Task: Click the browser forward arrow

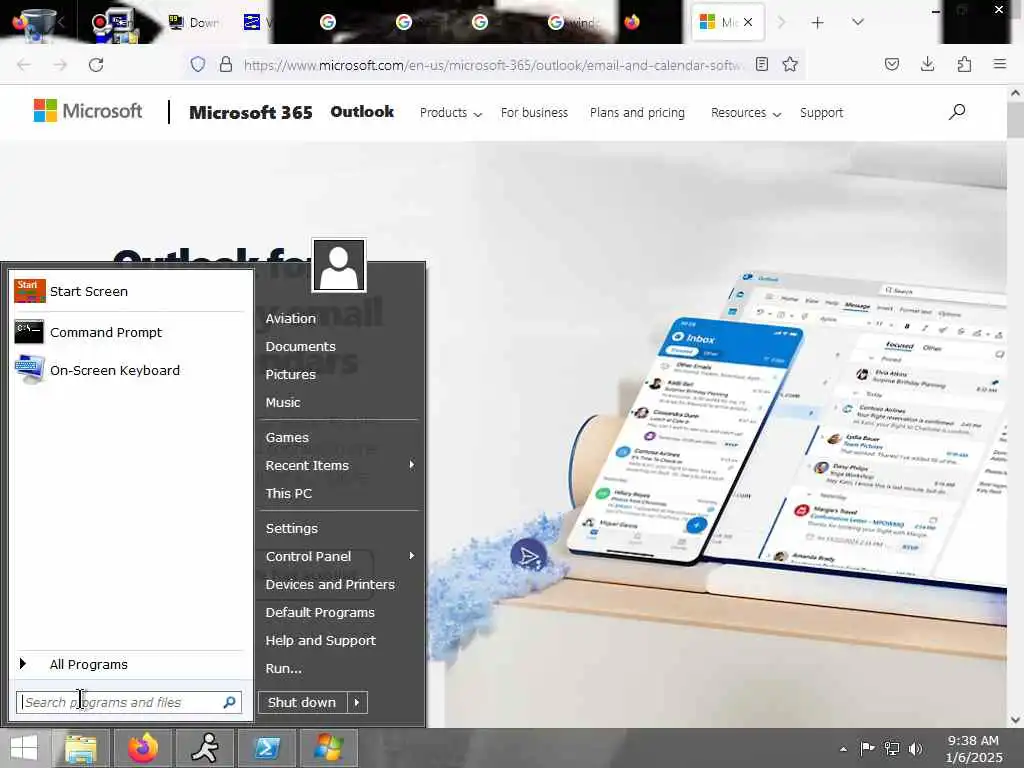Action: tap(60, 65)
